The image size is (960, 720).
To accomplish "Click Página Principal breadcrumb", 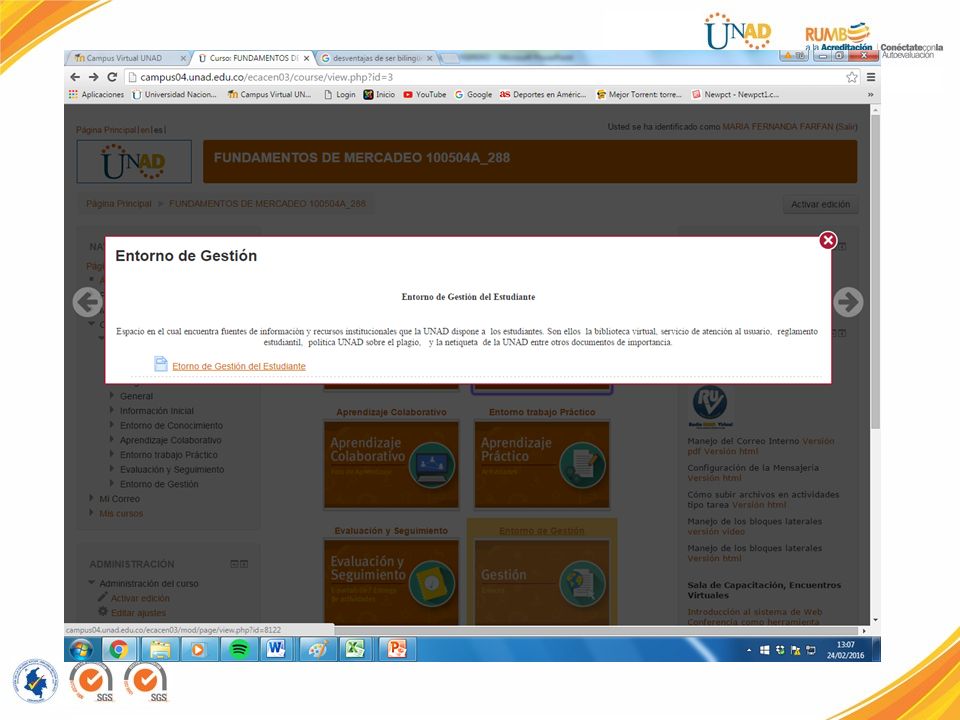I will pos(119,204).
